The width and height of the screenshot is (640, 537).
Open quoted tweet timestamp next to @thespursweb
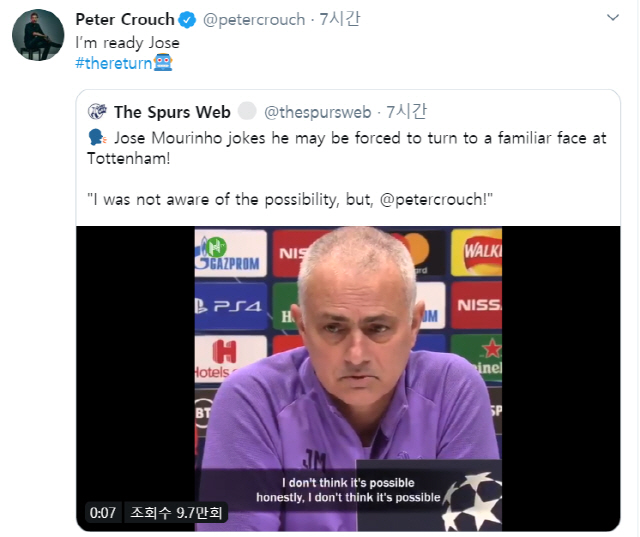[x=406, y=111]
